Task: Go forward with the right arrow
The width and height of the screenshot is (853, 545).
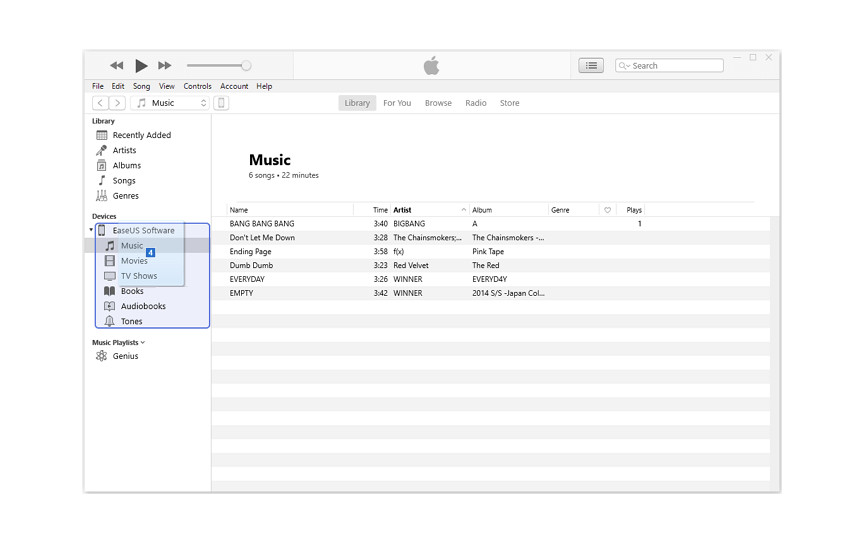Action: click(118, 103)
